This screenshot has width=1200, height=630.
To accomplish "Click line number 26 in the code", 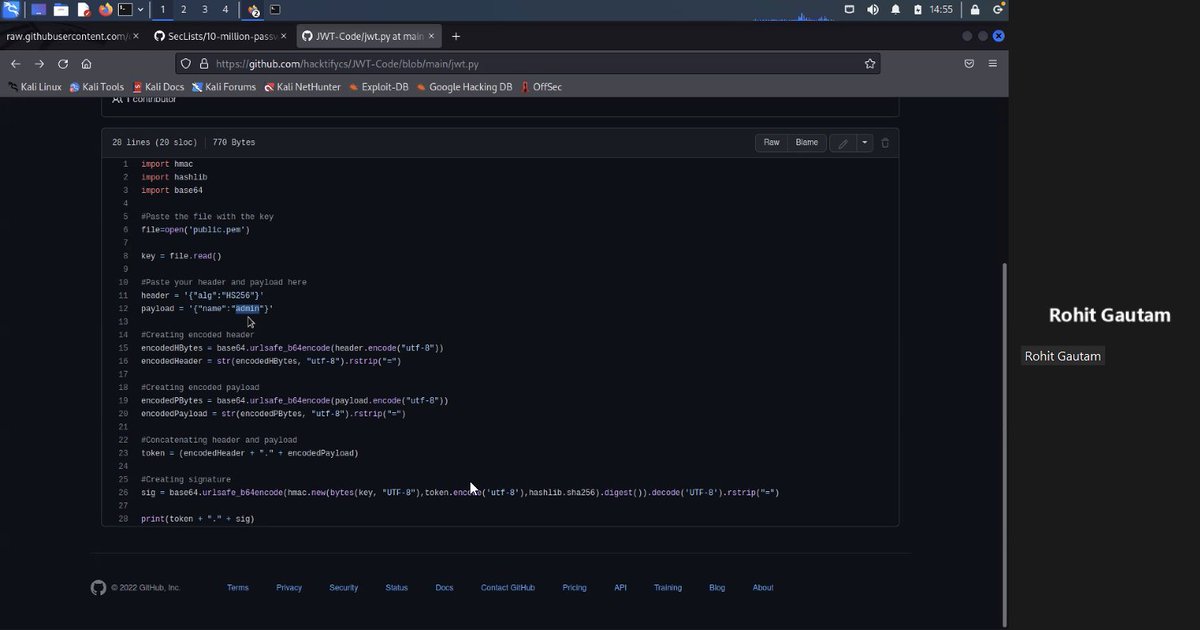I will (x=123, y=493).
